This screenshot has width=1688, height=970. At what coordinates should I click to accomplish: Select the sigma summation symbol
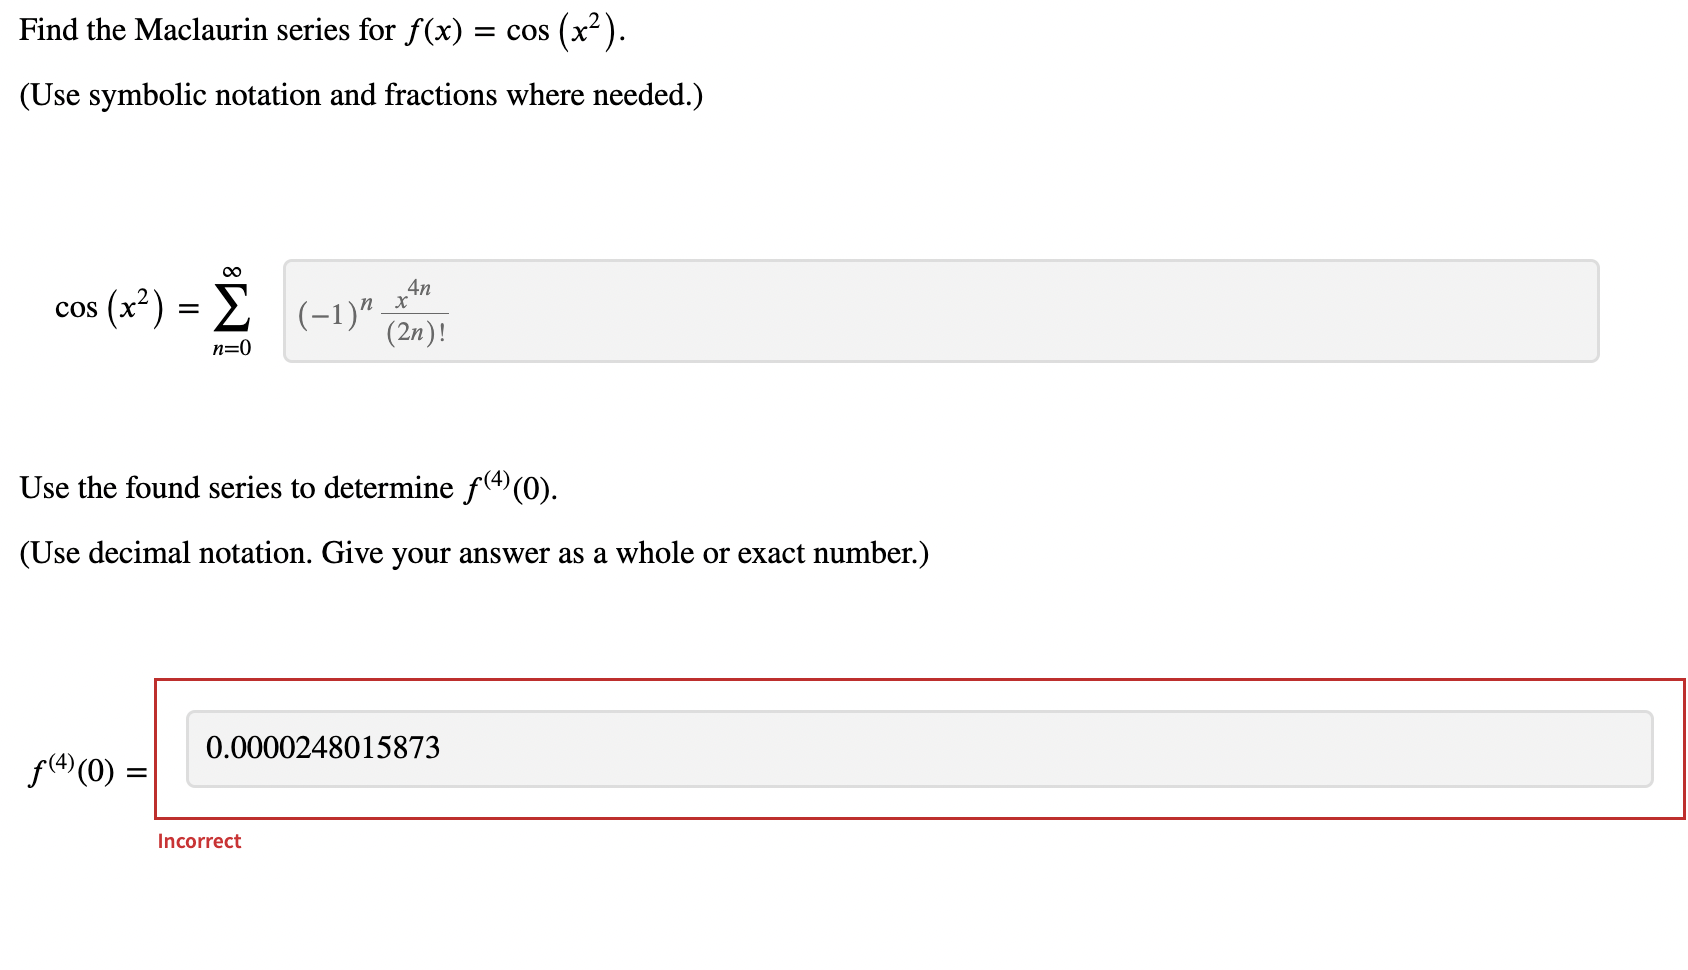coord(231,308)
